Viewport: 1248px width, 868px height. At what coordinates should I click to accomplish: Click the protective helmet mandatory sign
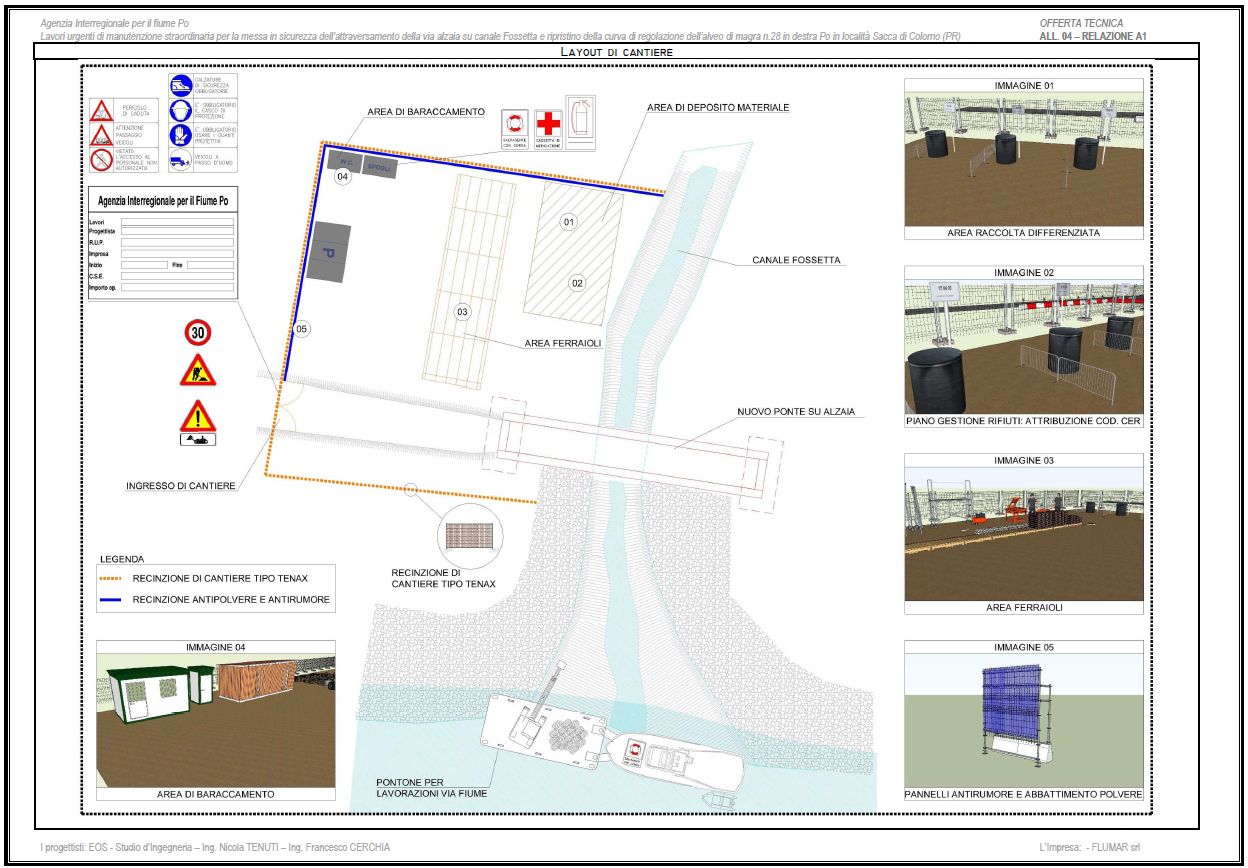181,110
